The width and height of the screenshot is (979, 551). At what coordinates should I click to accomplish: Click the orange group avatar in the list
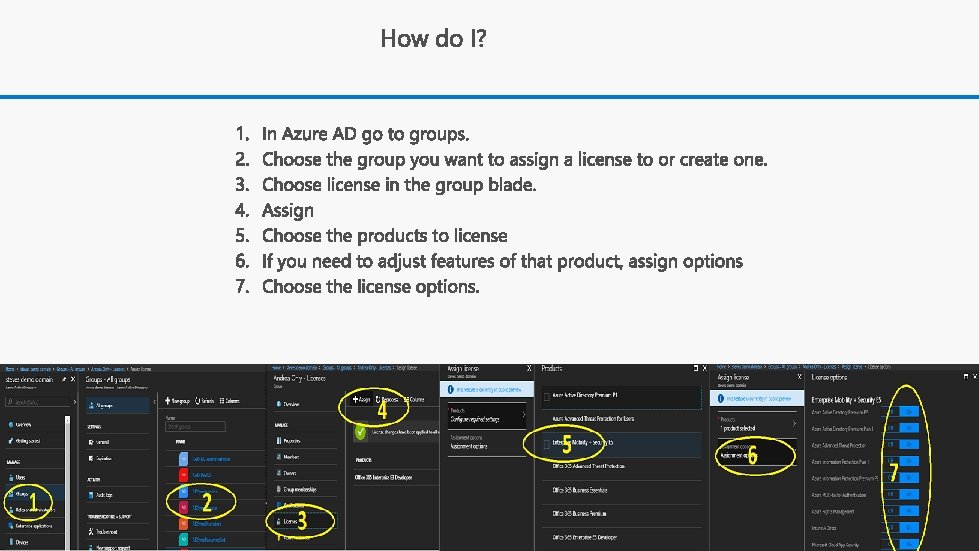click(183, 524)
